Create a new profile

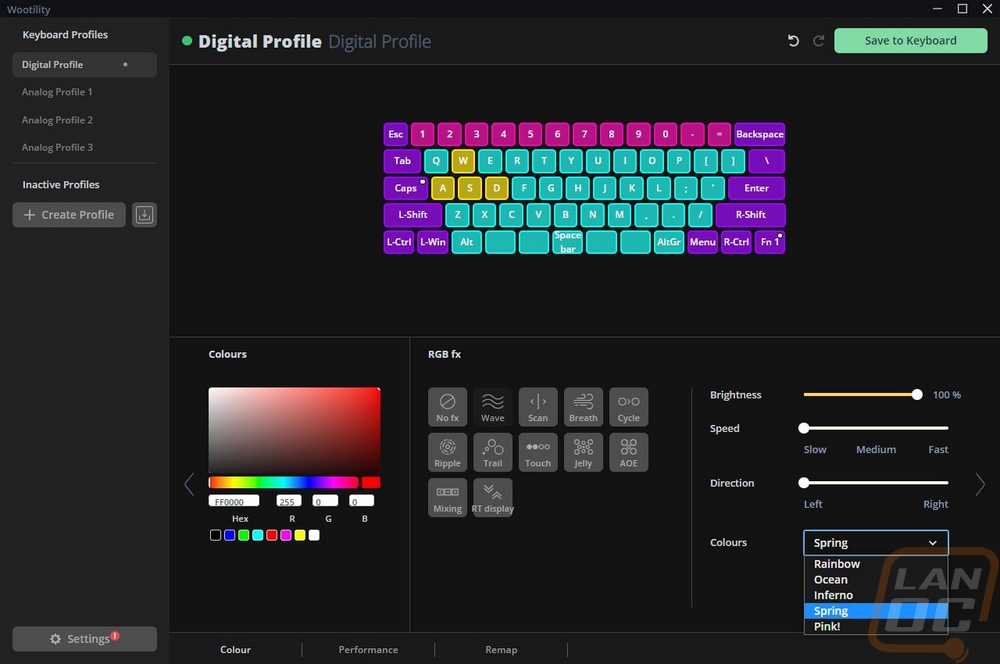tap(69, 215)
